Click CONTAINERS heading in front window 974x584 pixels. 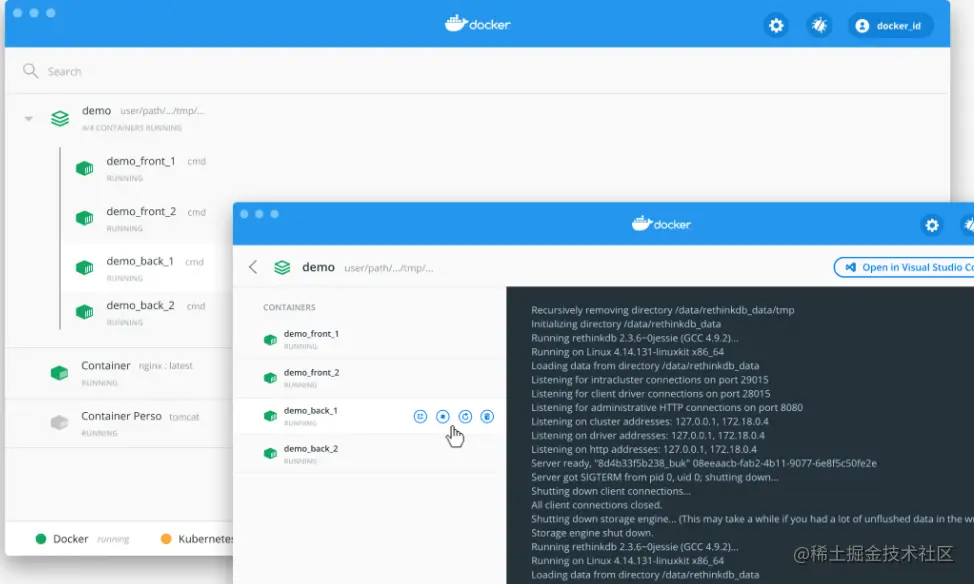click(289, 307)
